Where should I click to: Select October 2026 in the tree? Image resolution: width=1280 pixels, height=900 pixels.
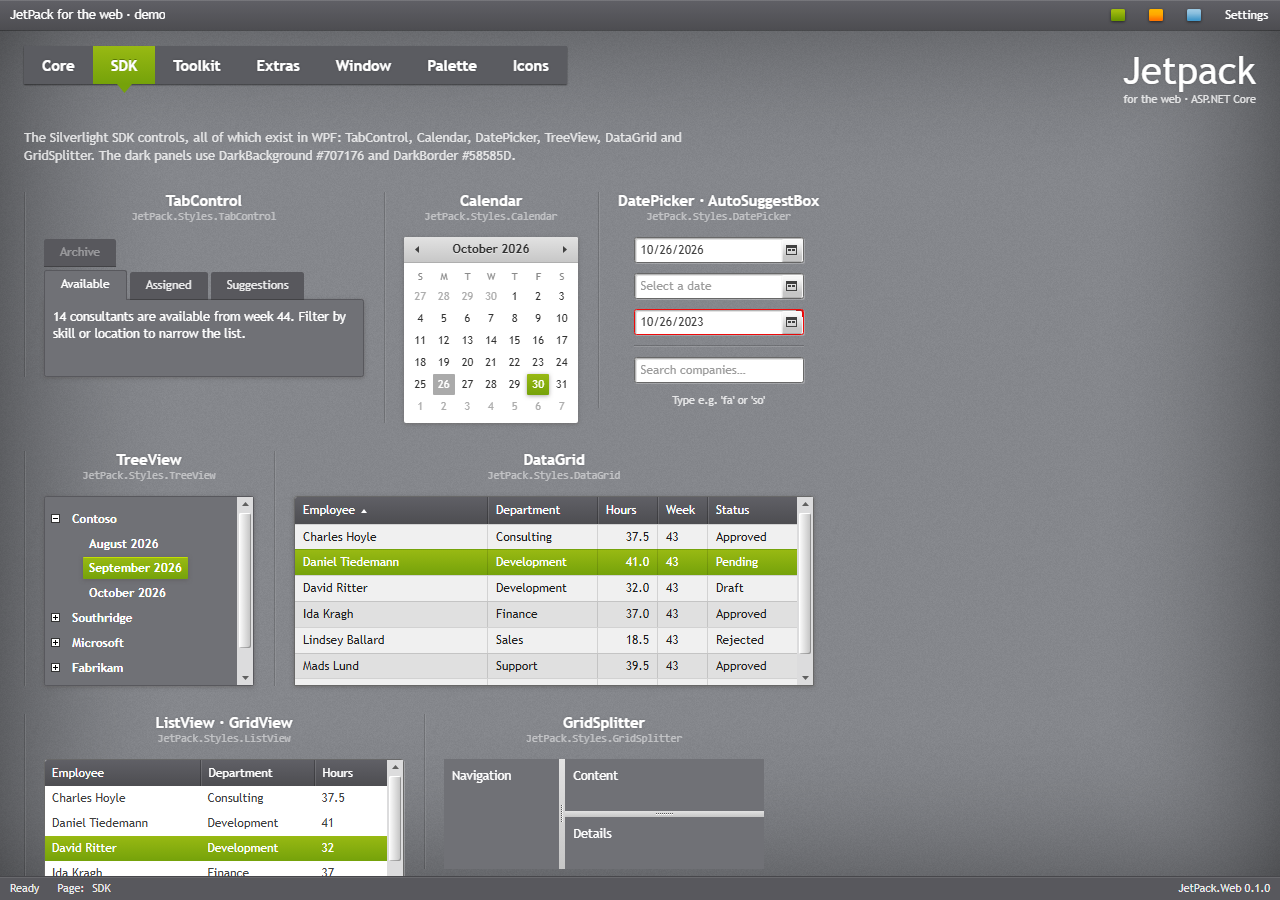click(127, 593)
